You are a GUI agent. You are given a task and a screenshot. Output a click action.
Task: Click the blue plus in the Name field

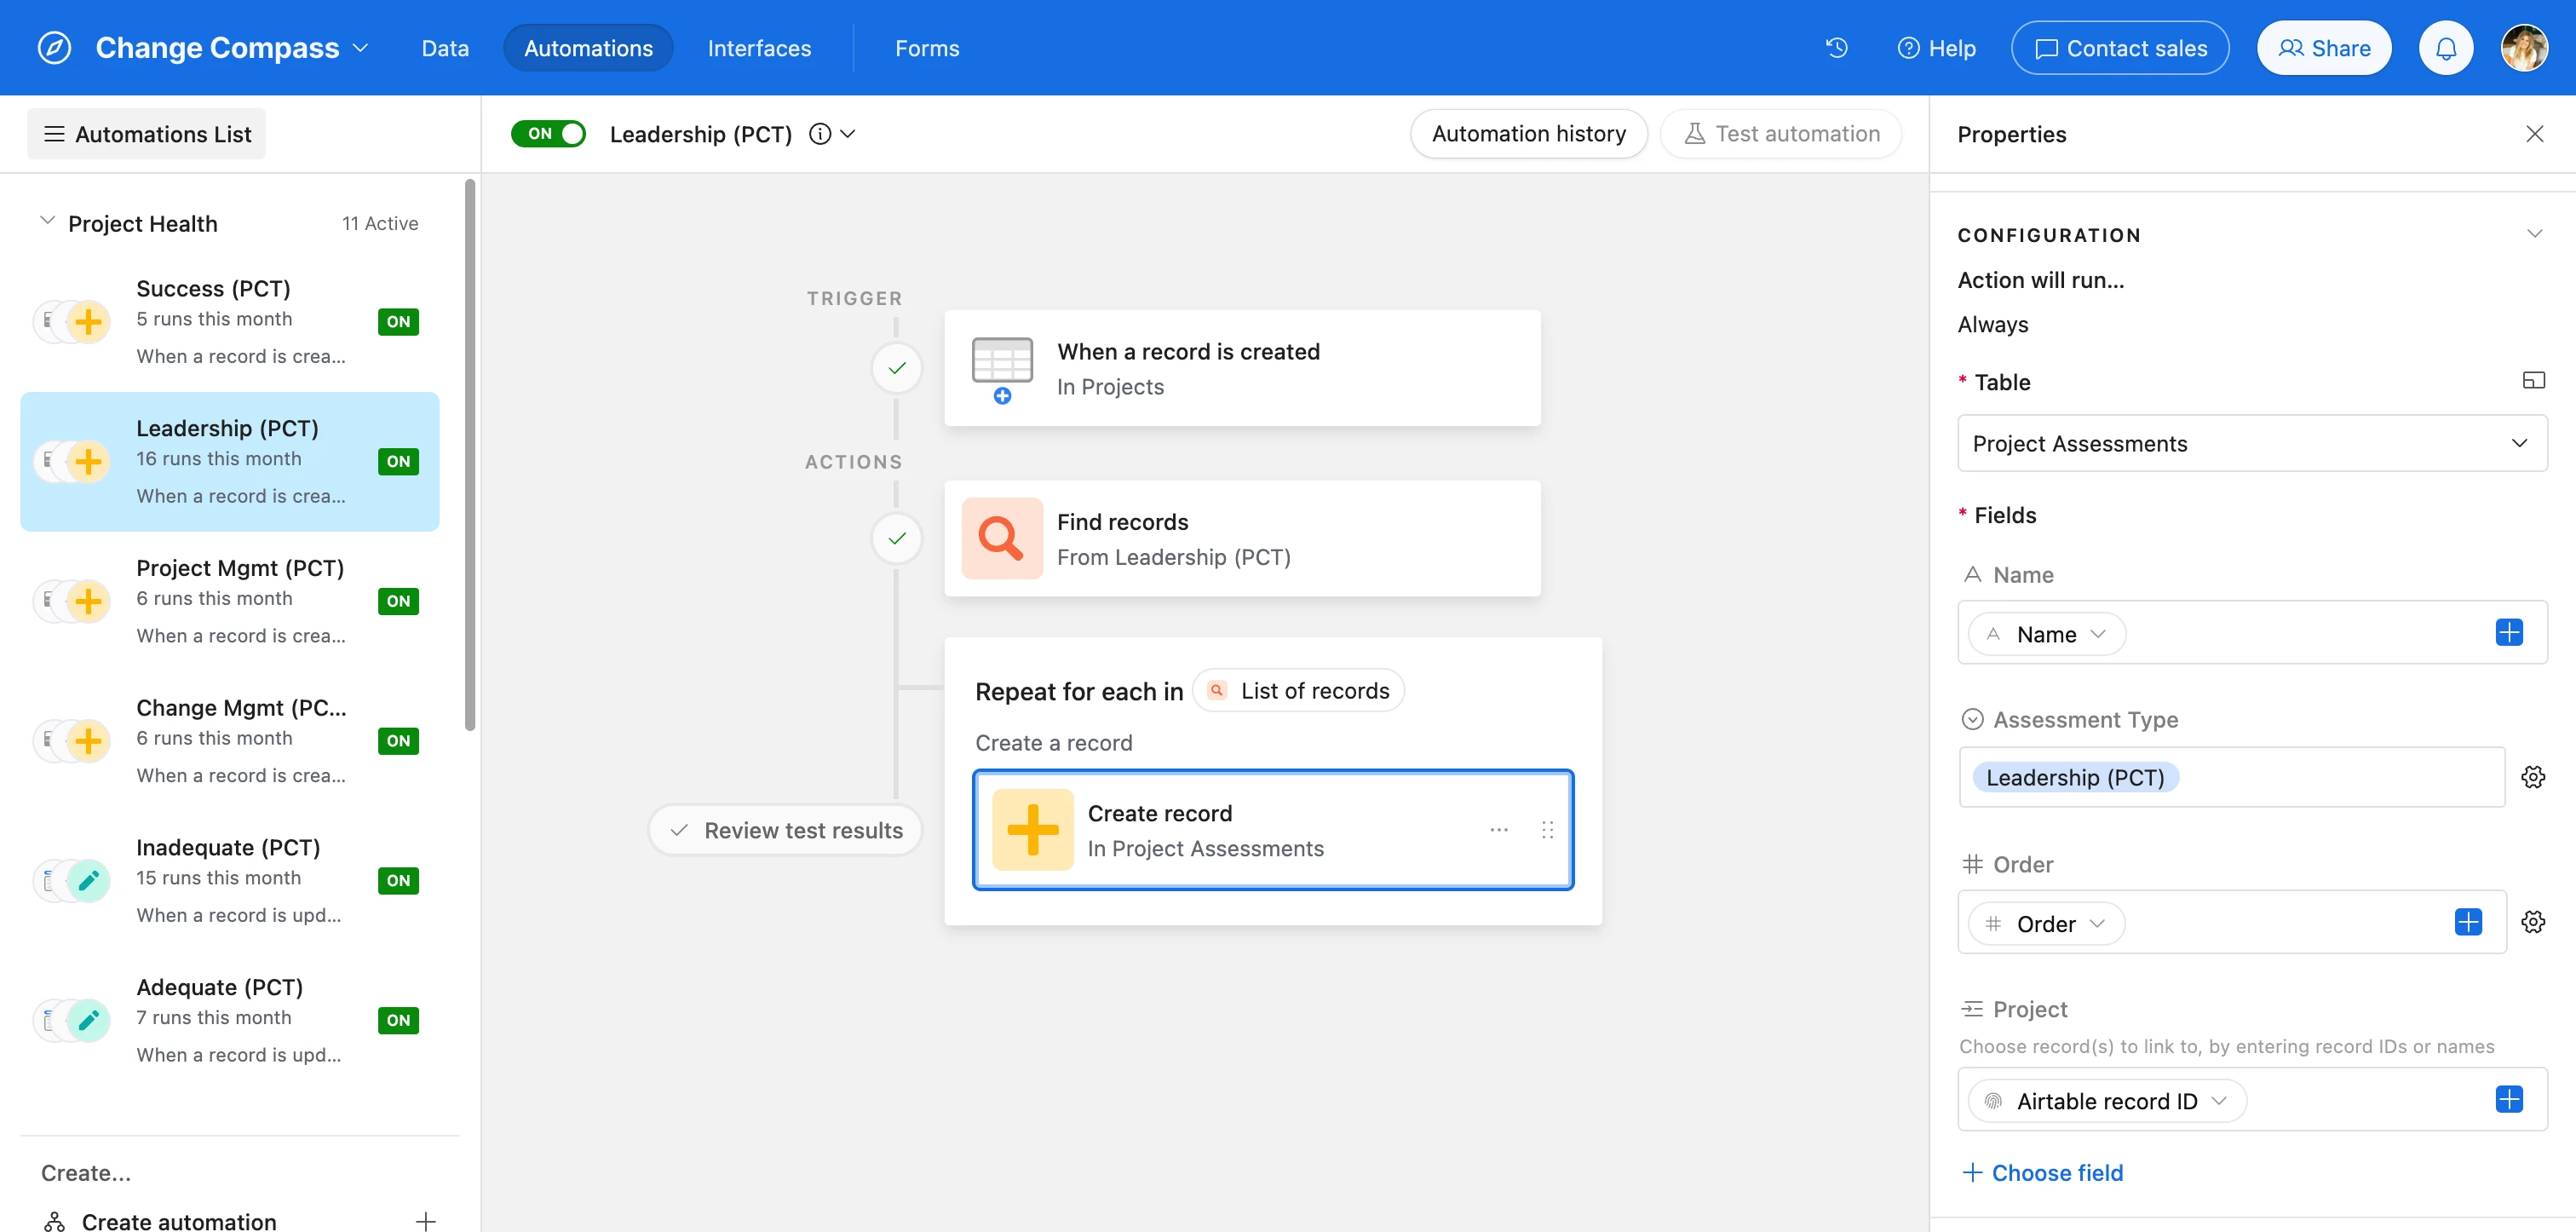[x=2508, y=632]
